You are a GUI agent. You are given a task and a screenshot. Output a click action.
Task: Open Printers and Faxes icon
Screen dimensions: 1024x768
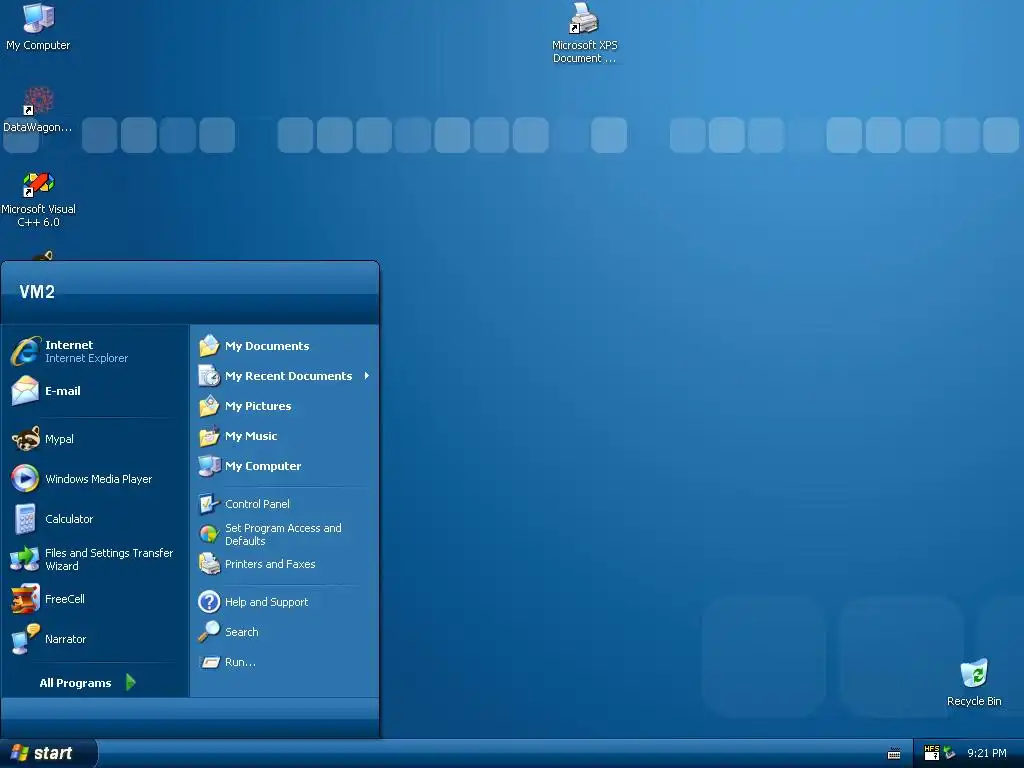click(x=209, y=564)
